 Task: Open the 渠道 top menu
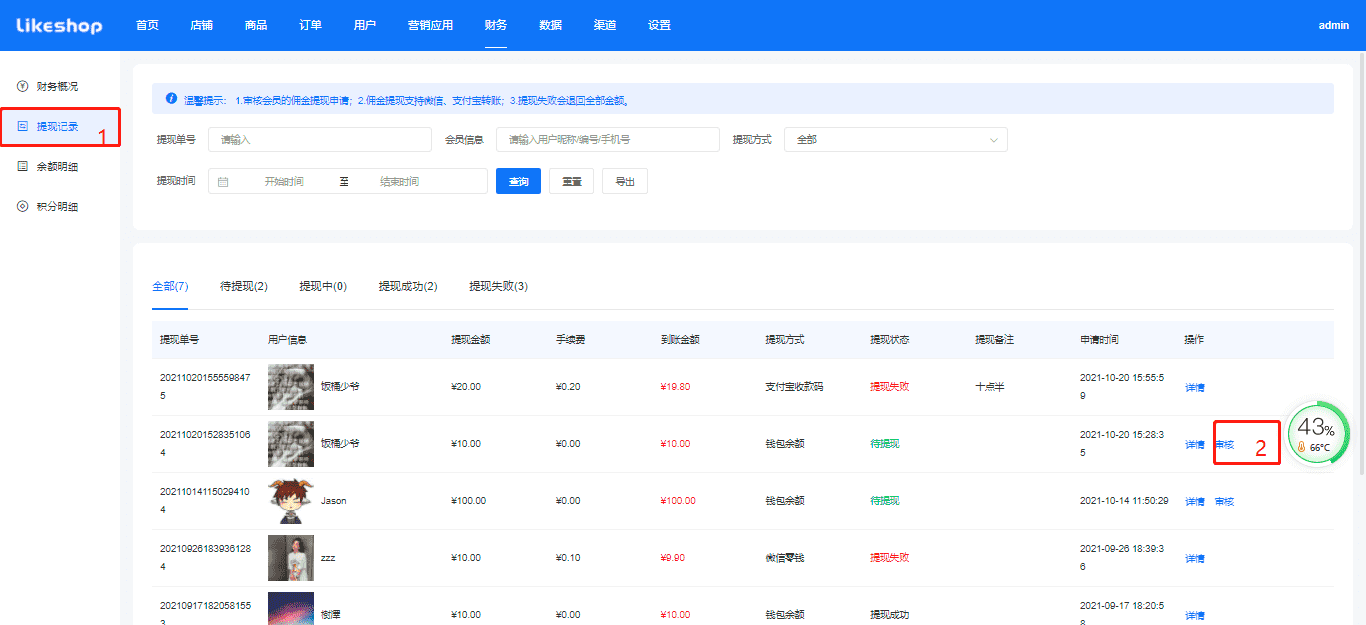pos(604,25)
